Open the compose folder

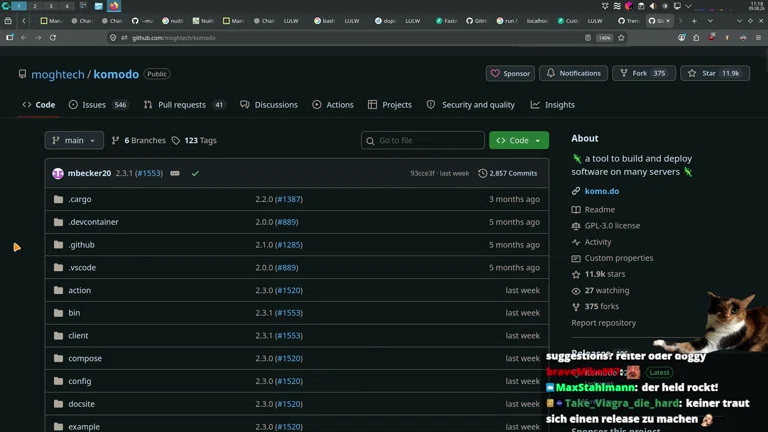85,359
